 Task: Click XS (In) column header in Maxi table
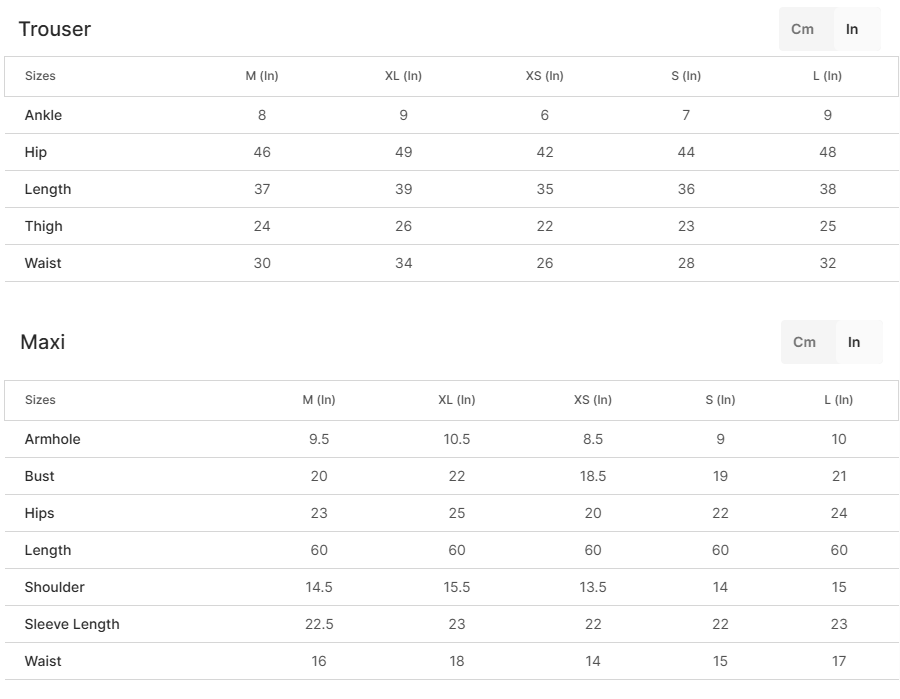coord(593,400)
